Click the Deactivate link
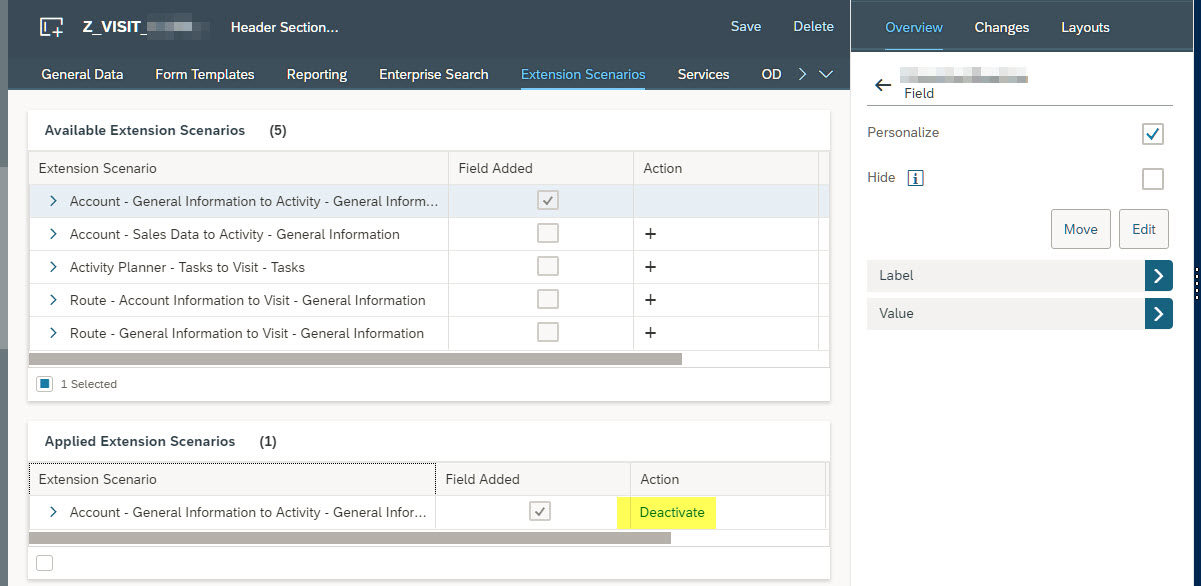Screen dimensions: 1201x586 pos(672,512)
